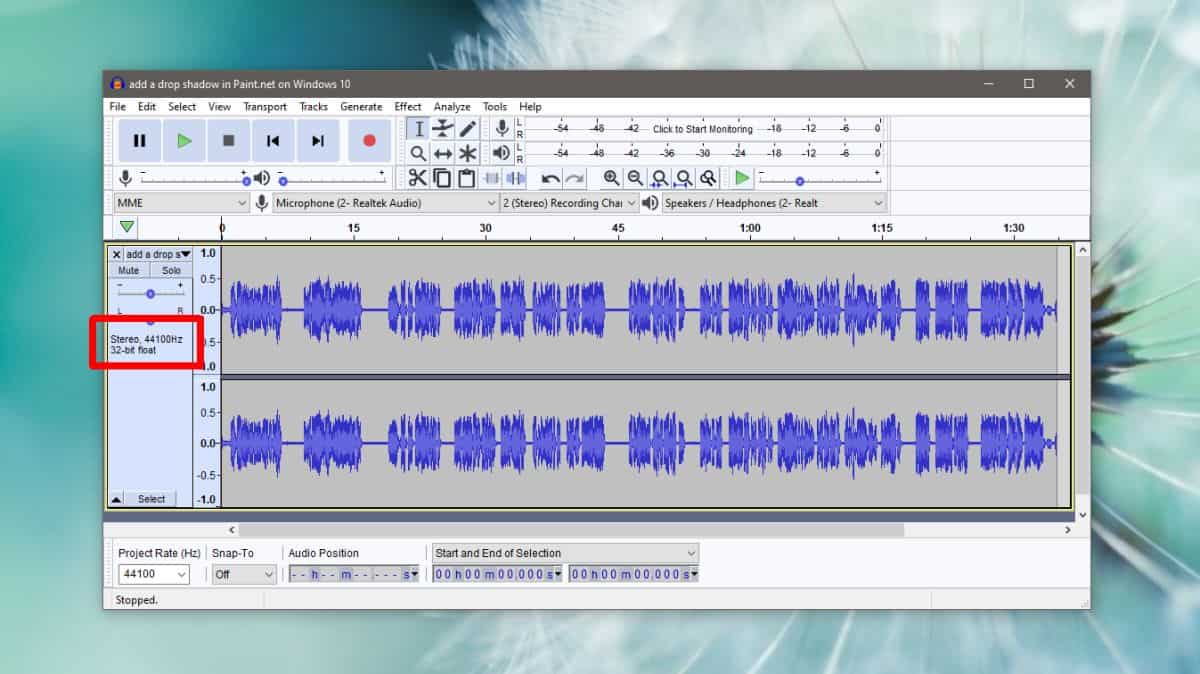This screenshot has height=674, width=1200.
Task: Open the 2 (Stereo) Recording Channels dropdown
Action: tap(569, 203)
